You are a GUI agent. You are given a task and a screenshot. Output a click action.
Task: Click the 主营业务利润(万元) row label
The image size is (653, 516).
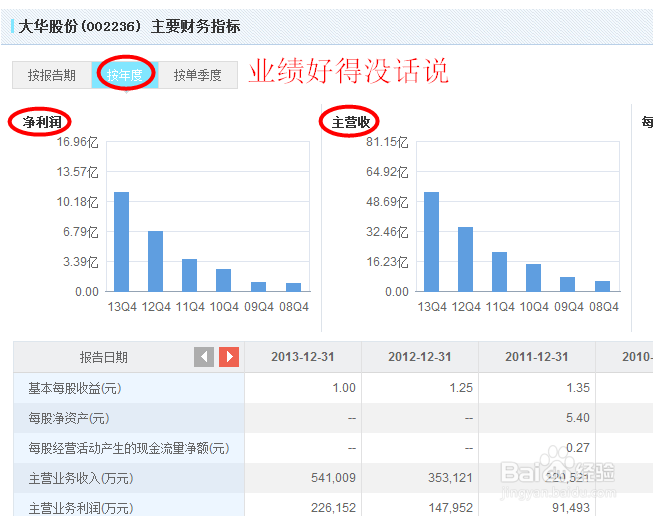click(x=81, y=508)
